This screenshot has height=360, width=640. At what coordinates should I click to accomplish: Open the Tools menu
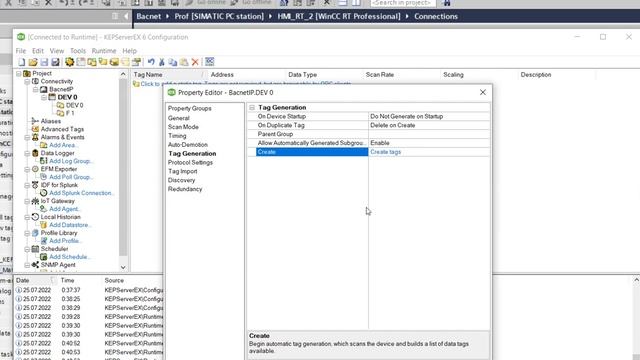[78, 51]
